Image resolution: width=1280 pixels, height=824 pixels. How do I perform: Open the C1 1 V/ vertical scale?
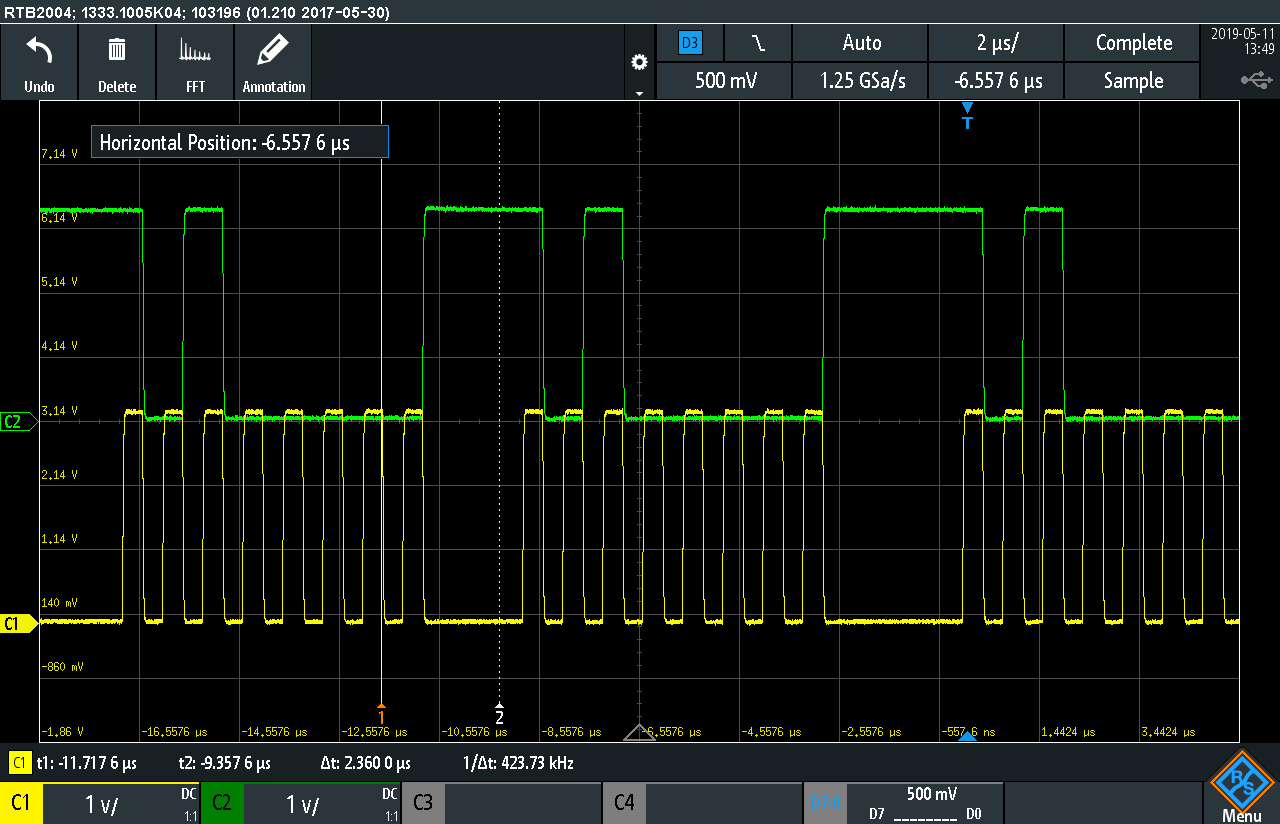tap(121, 803)
